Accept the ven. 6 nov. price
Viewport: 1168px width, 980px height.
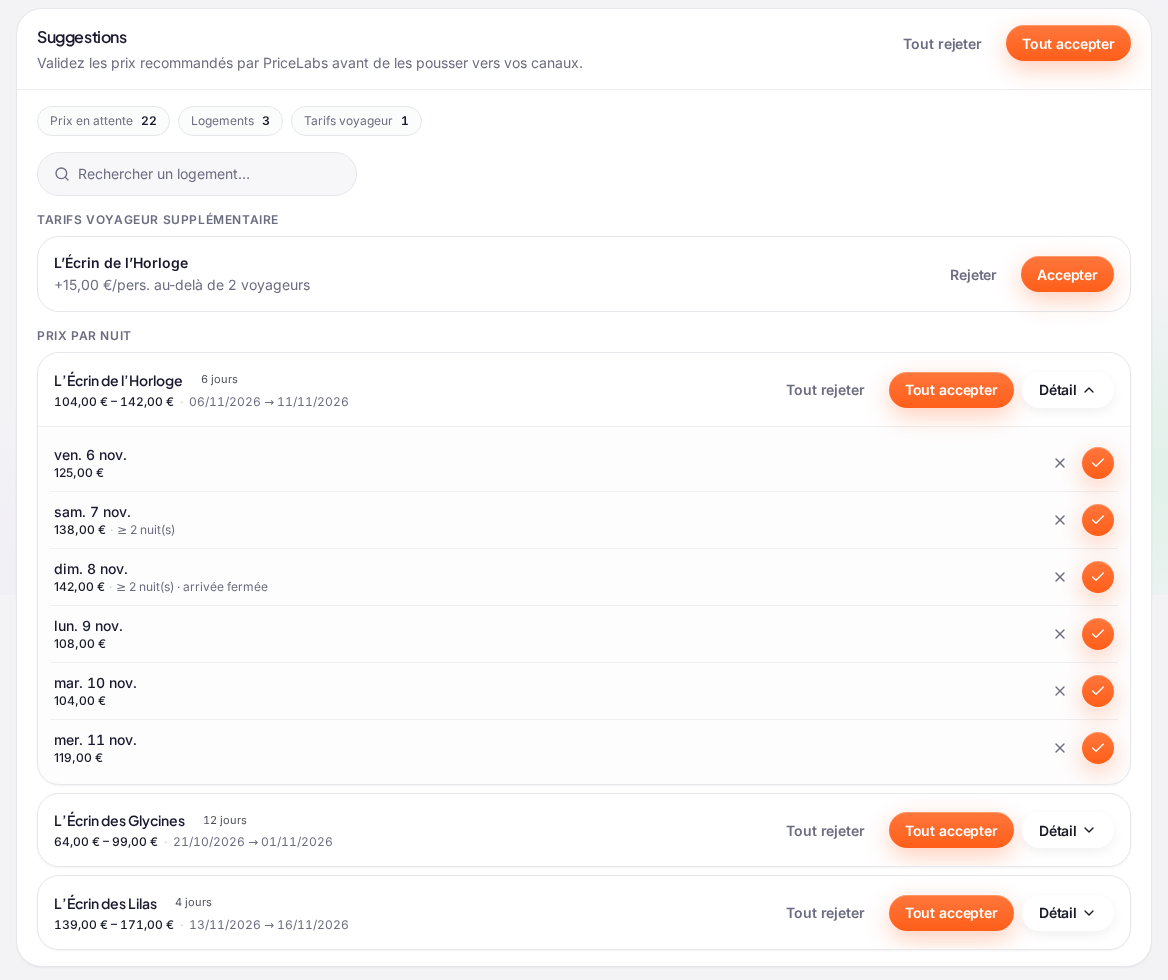pyautogui.click(x=1098, y=463)
